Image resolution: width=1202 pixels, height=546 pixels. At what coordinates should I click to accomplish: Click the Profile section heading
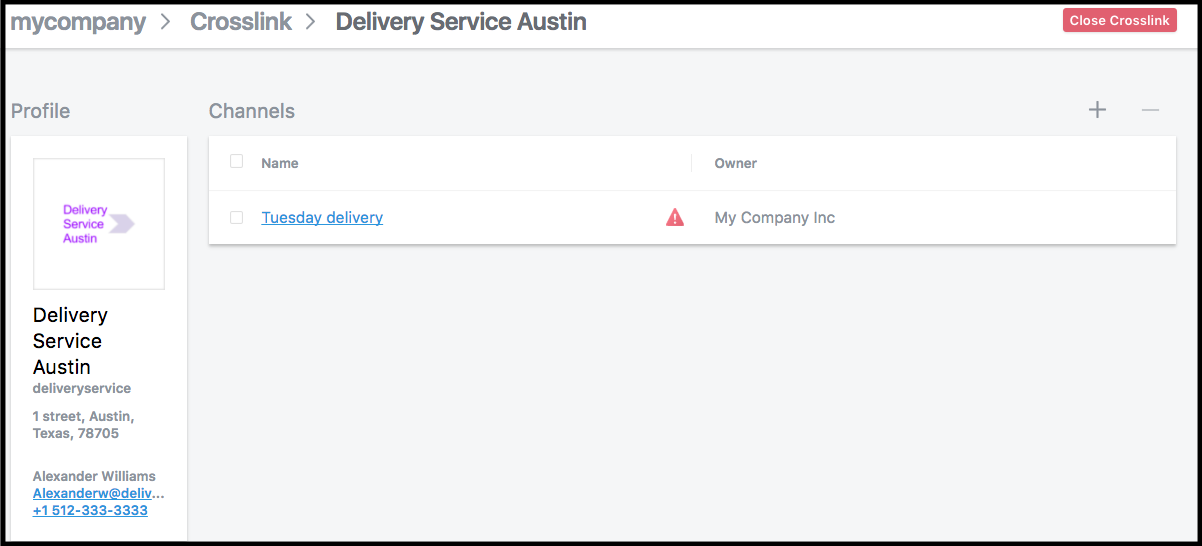[41, 111]
